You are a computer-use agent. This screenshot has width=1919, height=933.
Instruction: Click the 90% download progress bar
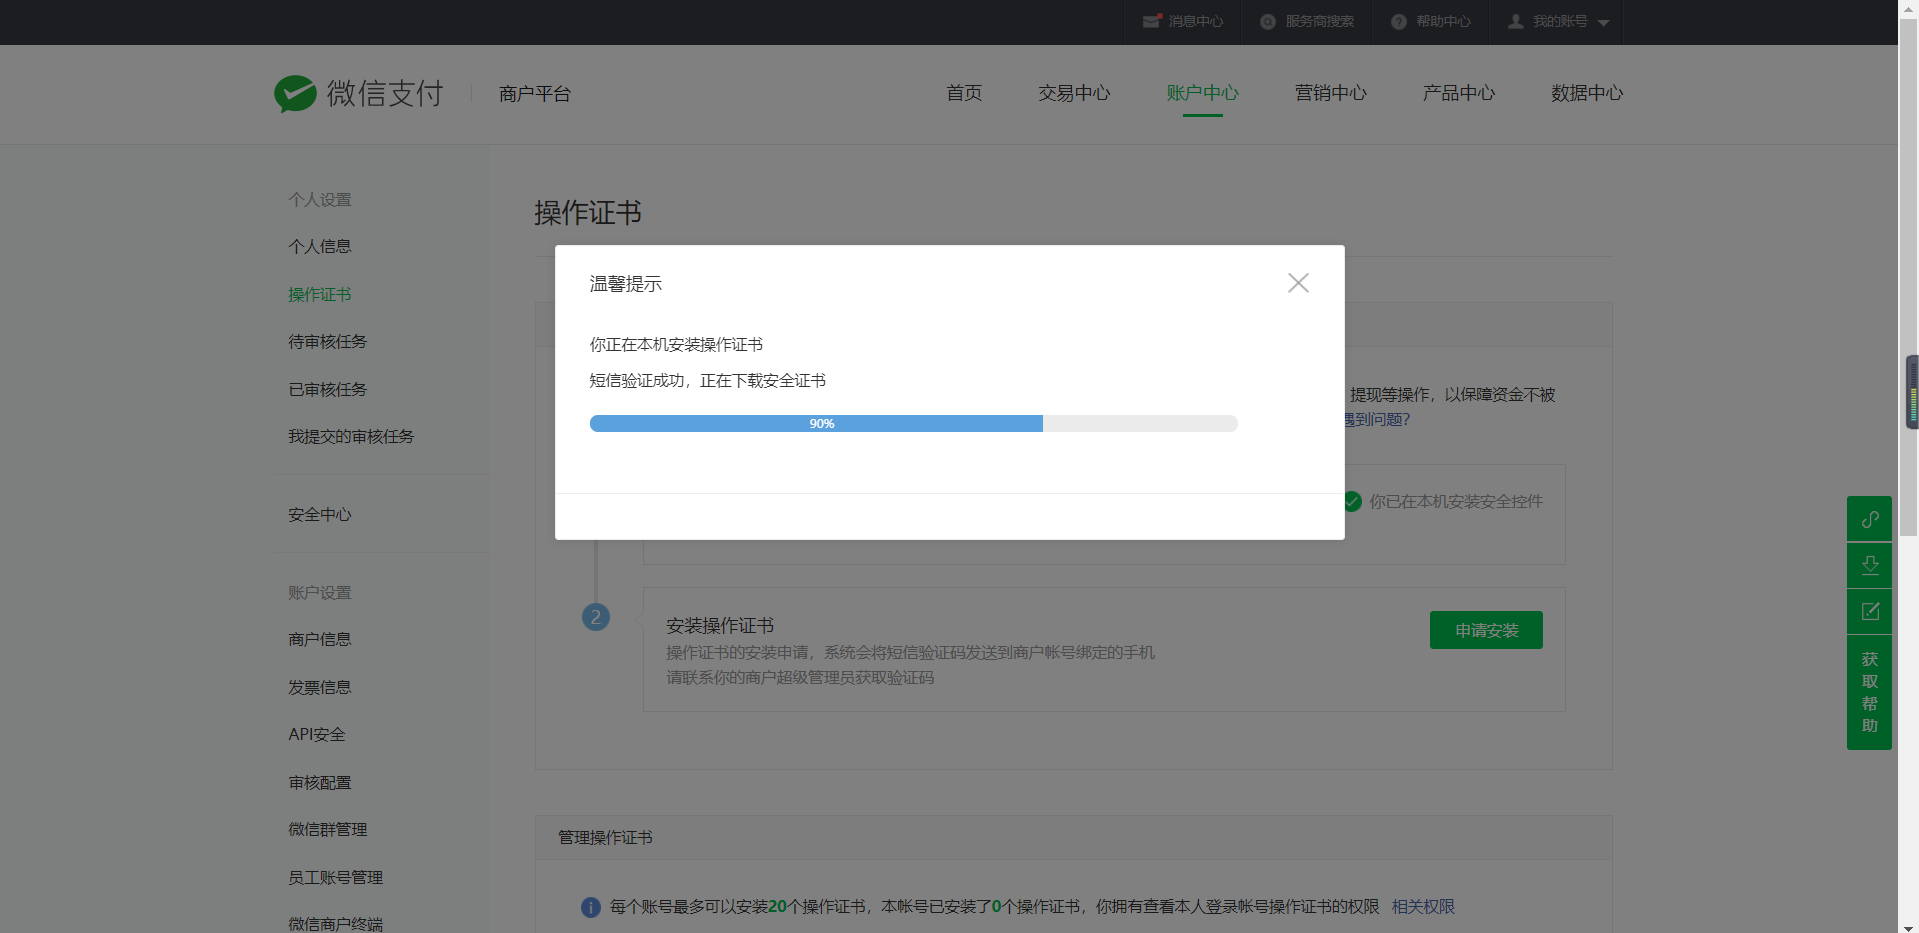pyautogui.click(x=914, y=424)
